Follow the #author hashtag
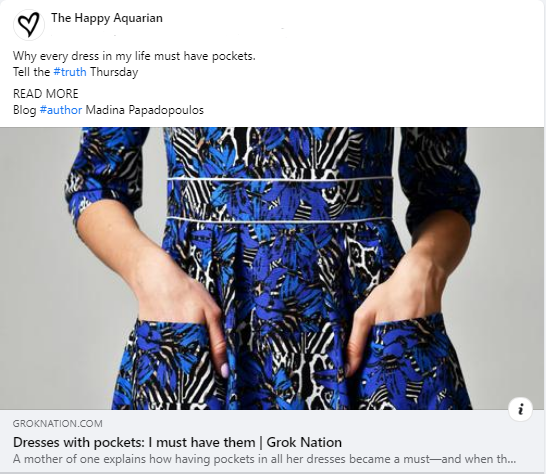Image resolution: width=546 pixels, height=474 pixels. pos(61,110)
